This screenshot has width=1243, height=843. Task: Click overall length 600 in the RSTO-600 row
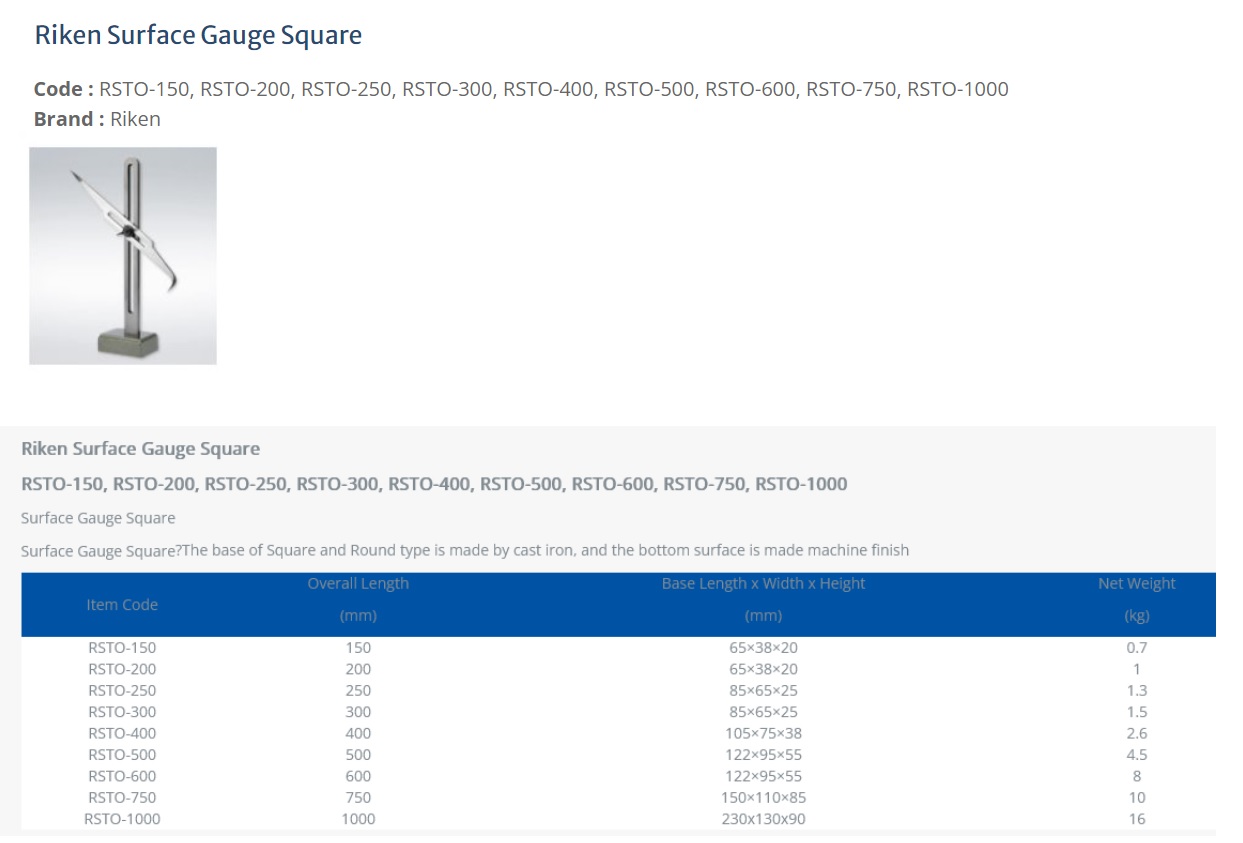(x=358, y=776)
